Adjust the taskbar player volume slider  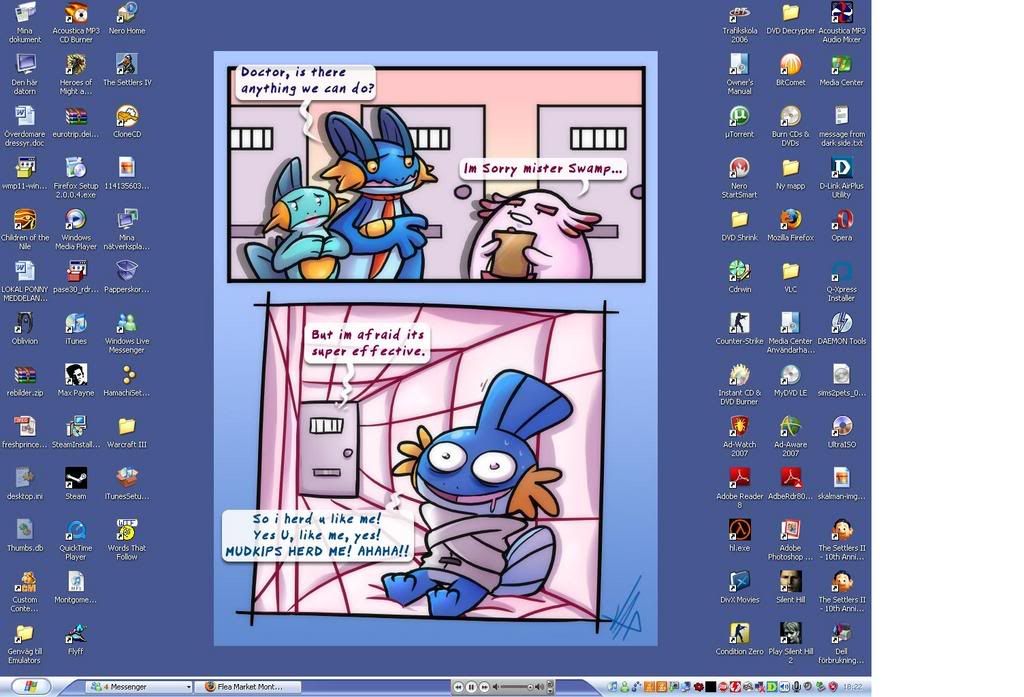point(514,687)
